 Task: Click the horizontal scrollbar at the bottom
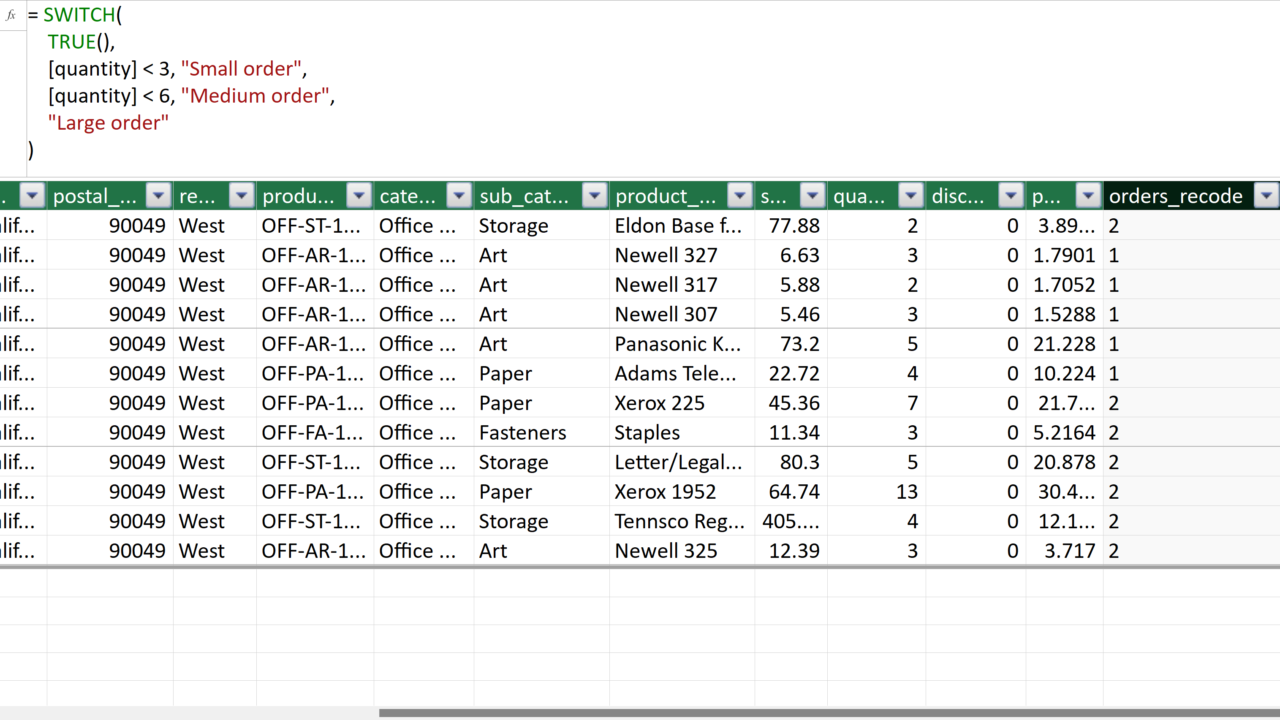click(x=829, y=713)
